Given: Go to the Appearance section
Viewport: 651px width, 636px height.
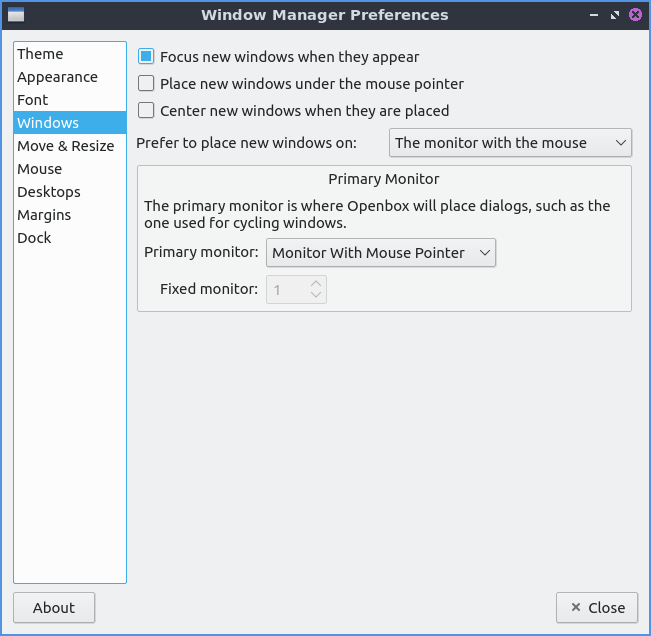Looking at the screenshot, I should 57,77.
